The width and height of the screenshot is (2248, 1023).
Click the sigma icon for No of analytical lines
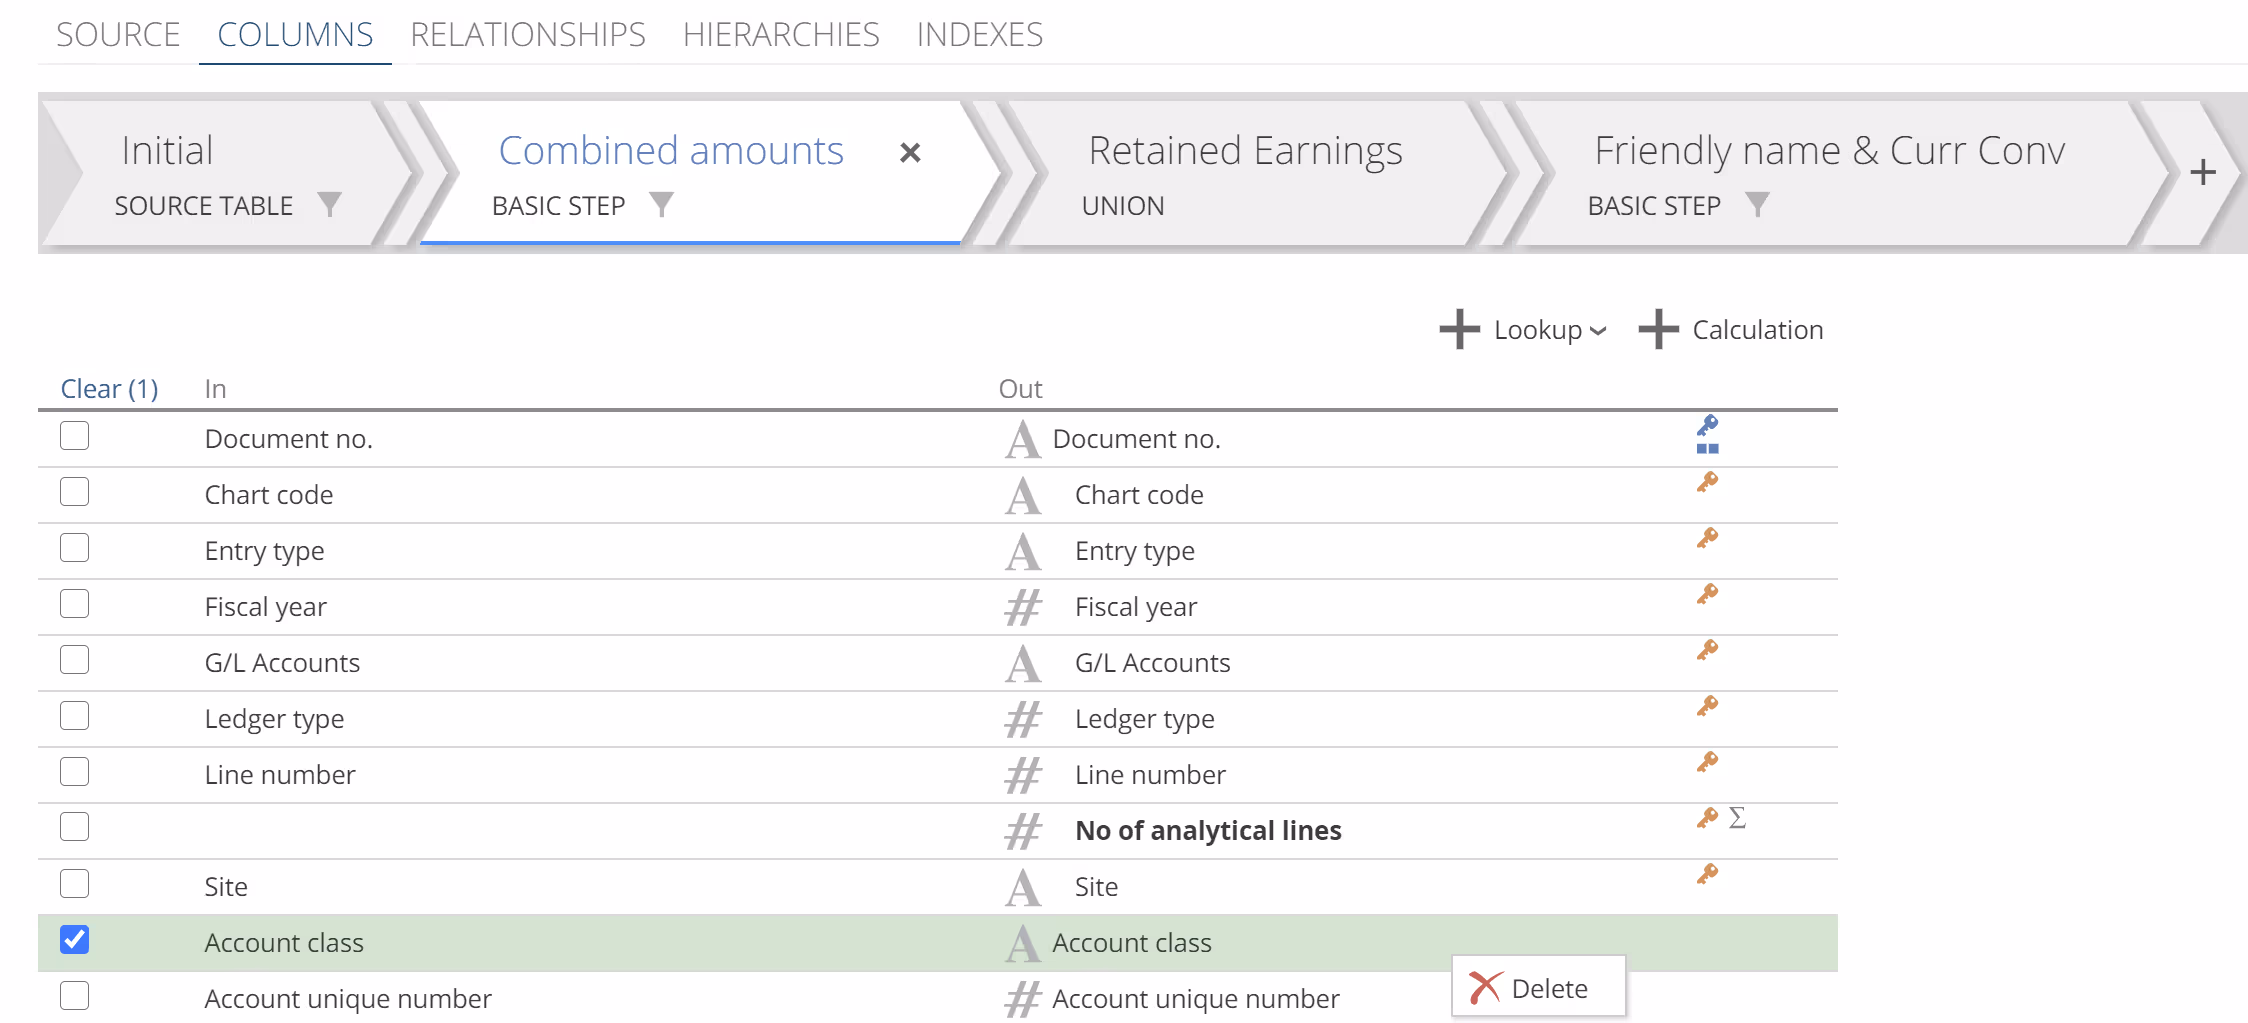pyautogui.click(x=1737, y=818)
